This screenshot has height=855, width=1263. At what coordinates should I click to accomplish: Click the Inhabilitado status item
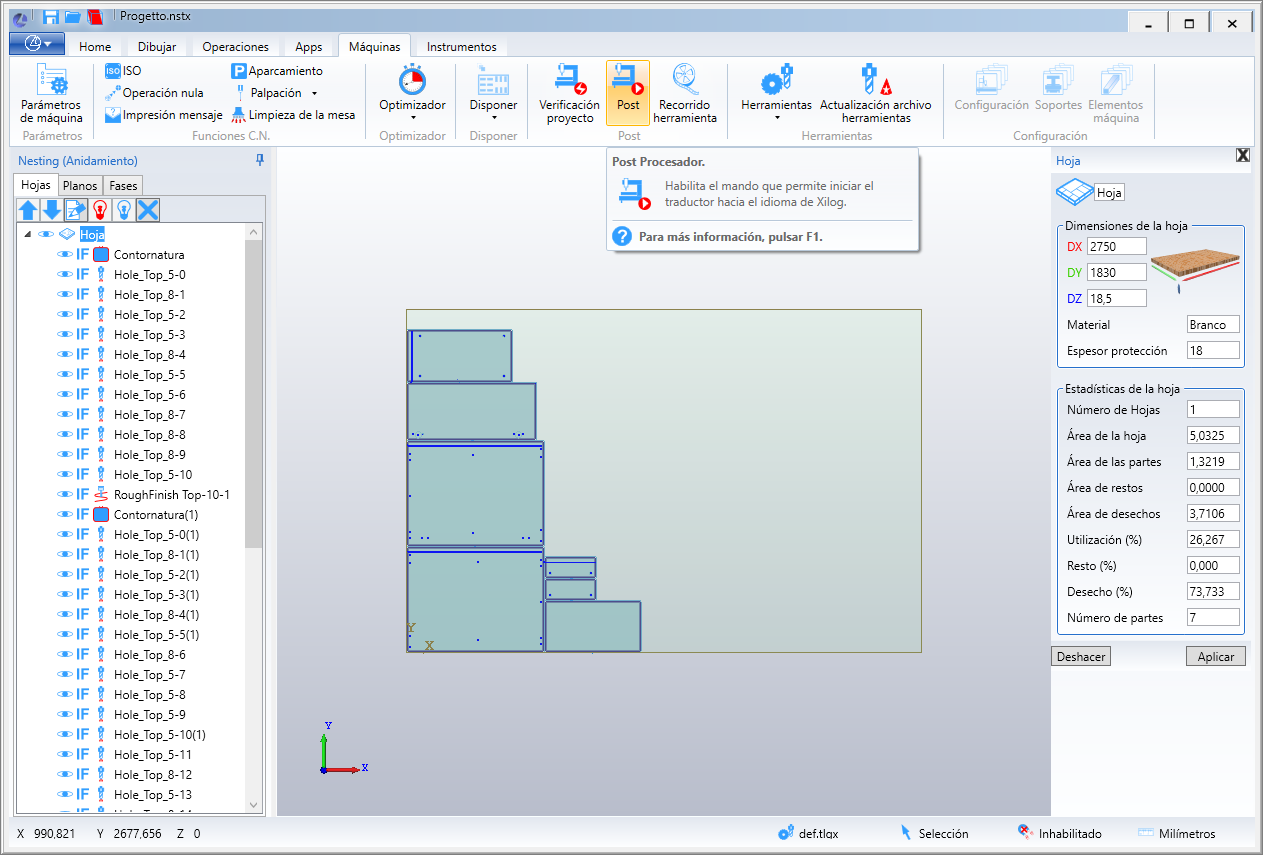(1059, 833)
